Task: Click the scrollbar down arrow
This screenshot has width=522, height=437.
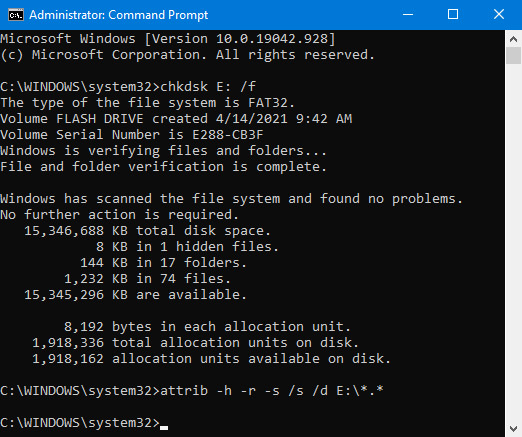Action: (513, 428)
